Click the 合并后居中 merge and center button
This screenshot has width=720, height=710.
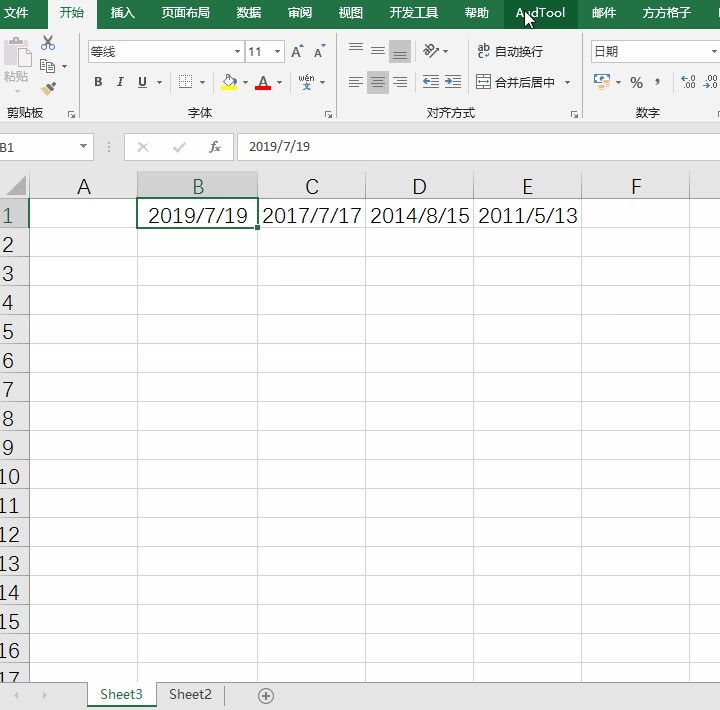pos(515,82)
